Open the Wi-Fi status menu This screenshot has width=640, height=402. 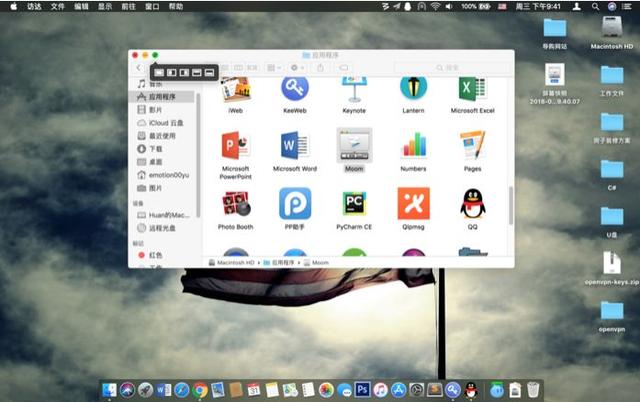(x=436, y=6)
